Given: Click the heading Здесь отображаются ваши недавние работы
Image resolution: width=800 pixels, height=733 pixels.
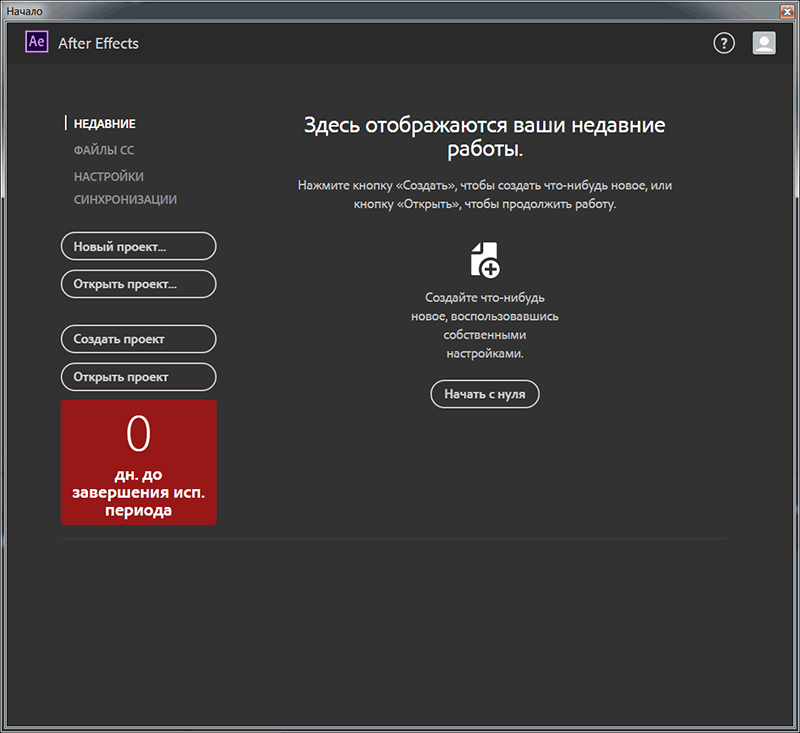Looking at the screenshot, I should pyautogui.click(x=485, y=137).
